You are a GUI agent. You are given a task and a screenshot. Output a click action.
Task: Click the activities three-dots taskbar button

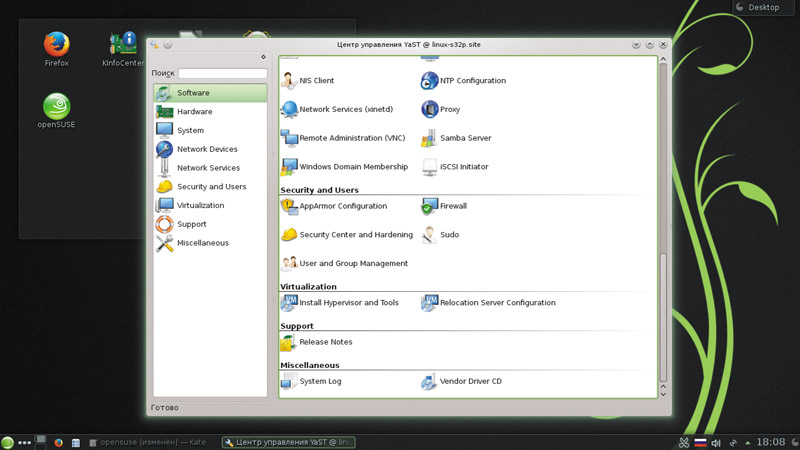click(x=24, y=443)
